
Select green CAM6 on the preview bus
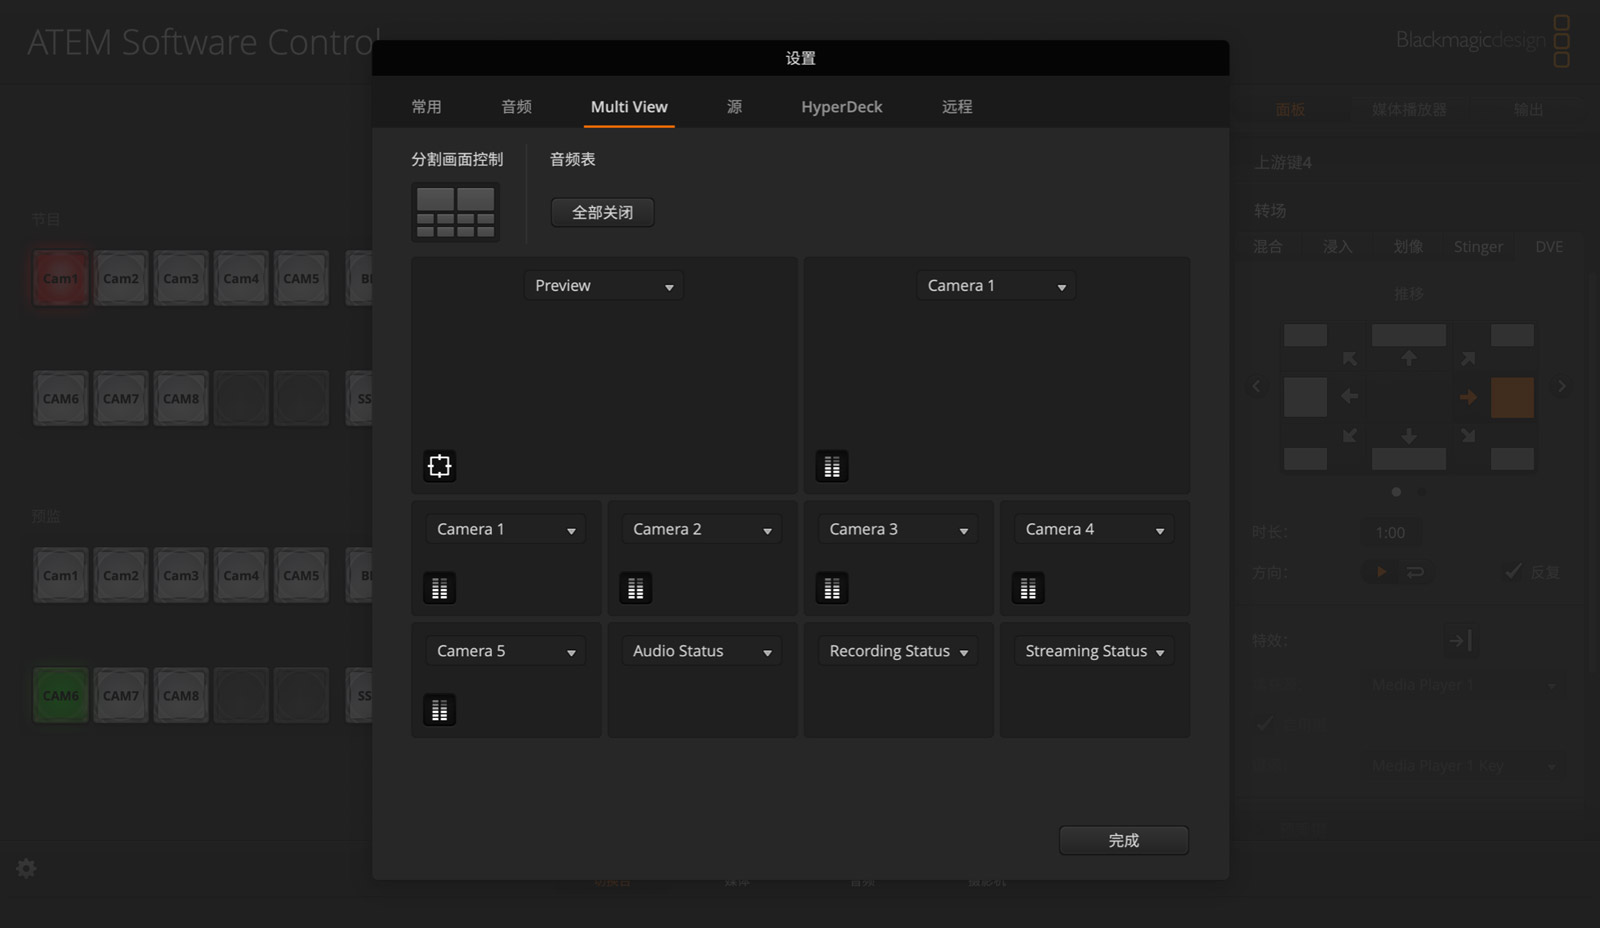[61, 695]
